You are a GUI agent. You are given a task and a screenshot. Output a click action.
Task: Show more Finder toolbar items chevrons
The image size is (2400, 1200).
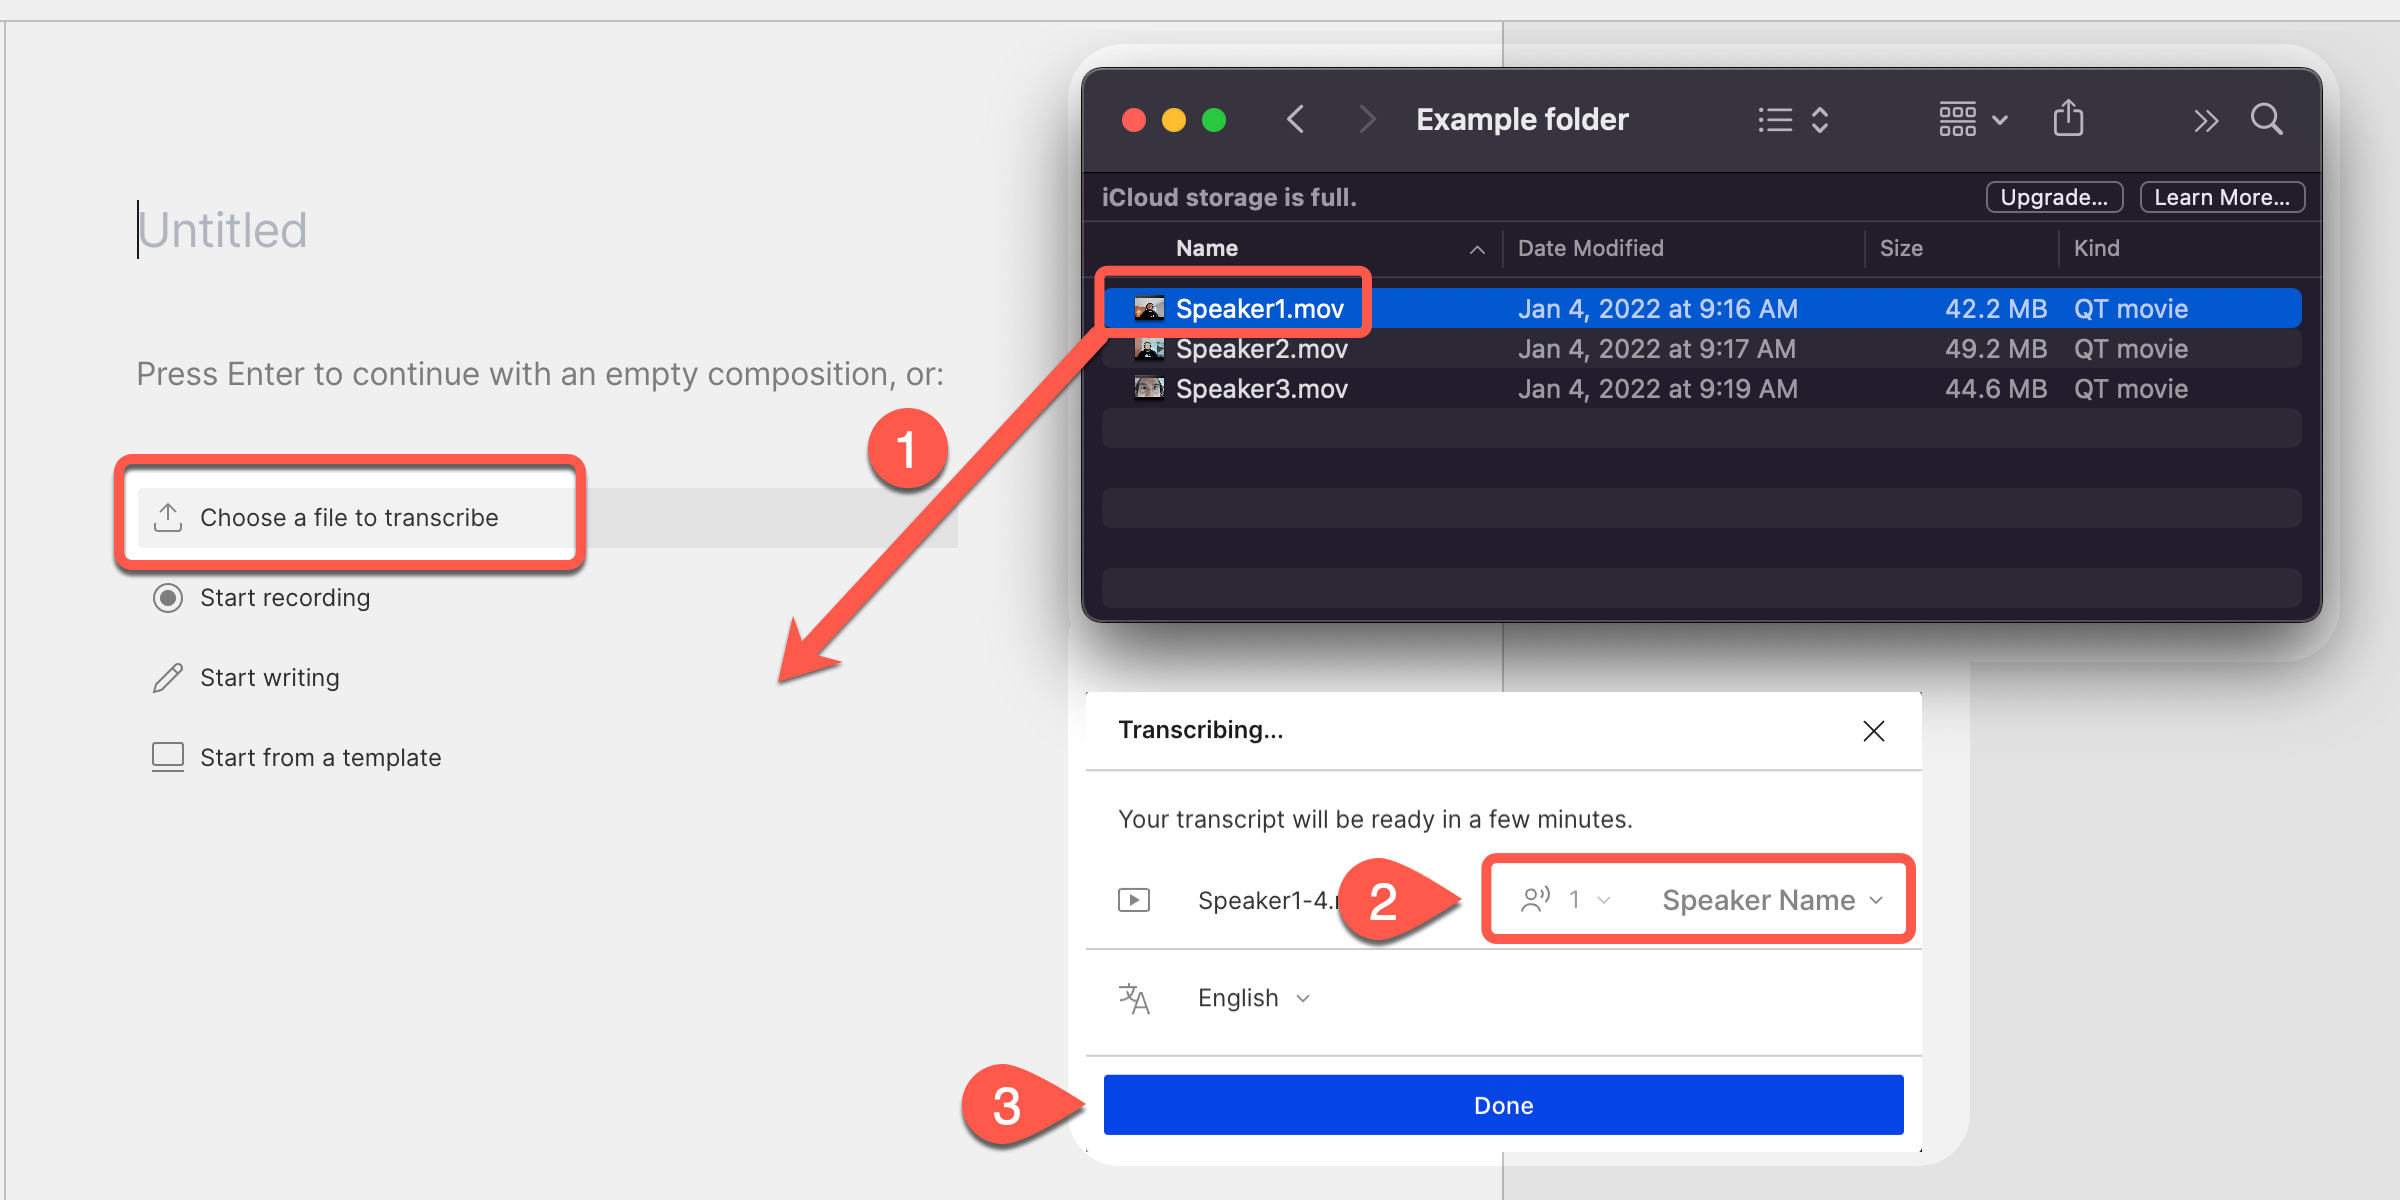[x=2206, y=121]
